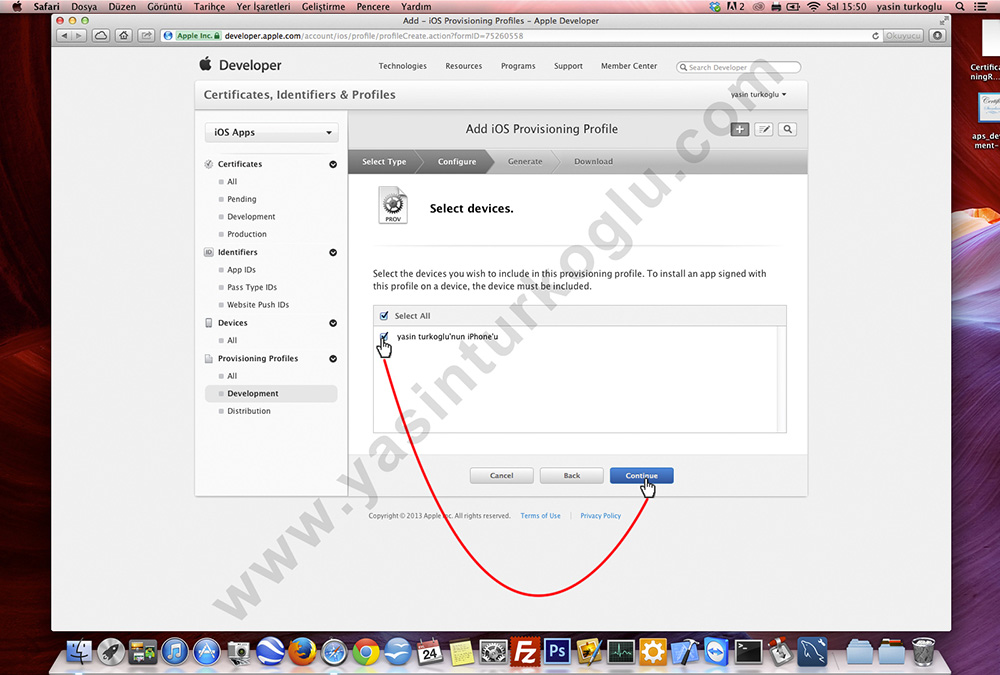
Task: Open Activity Monitor from the dock
Action: click(621, 652)
